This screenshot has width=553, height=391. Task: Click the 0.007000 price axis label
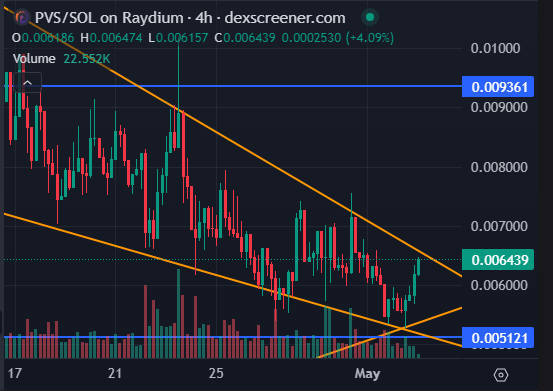[x=499, y=226]
